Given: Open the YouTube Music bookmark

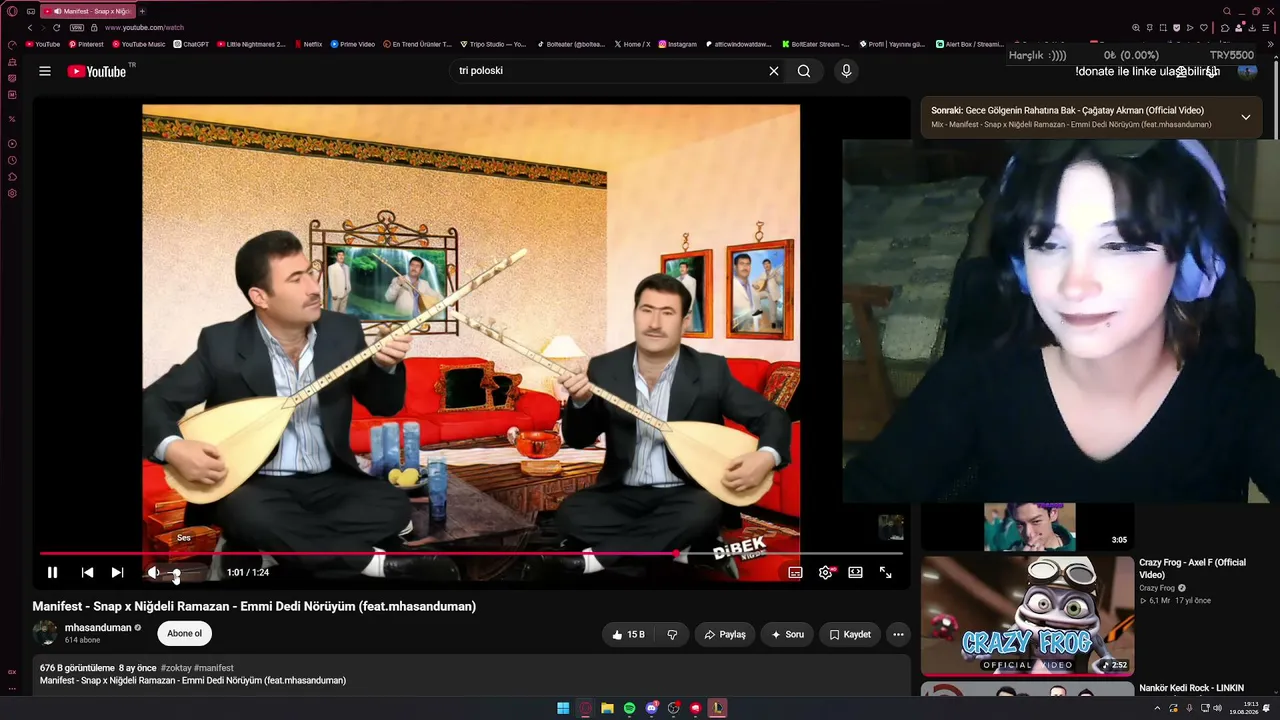Looking at the screenshot, I should pyautogui.click(x=139, y=44).
